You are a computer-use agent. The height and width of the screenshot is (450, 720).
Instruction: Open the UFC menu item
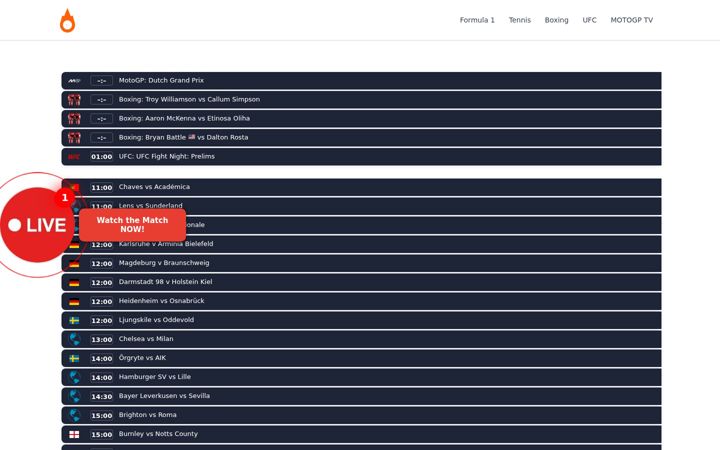coord(589,20)
